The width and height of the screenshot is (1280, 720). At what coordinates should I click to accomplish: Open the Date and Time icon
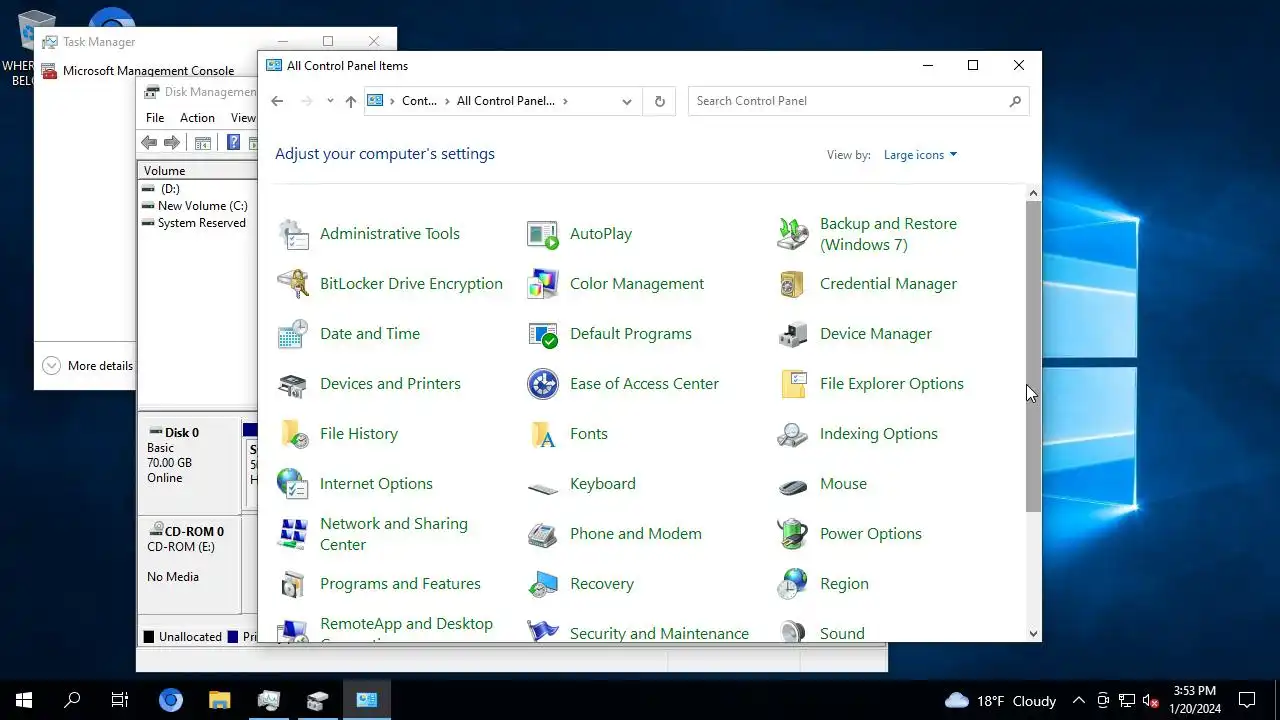point(293,334)
